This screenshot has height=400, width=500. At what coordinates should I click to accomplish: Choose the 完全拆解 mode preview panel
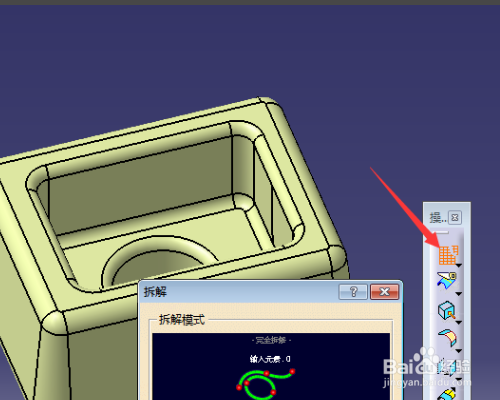click(x=271, y=366)
